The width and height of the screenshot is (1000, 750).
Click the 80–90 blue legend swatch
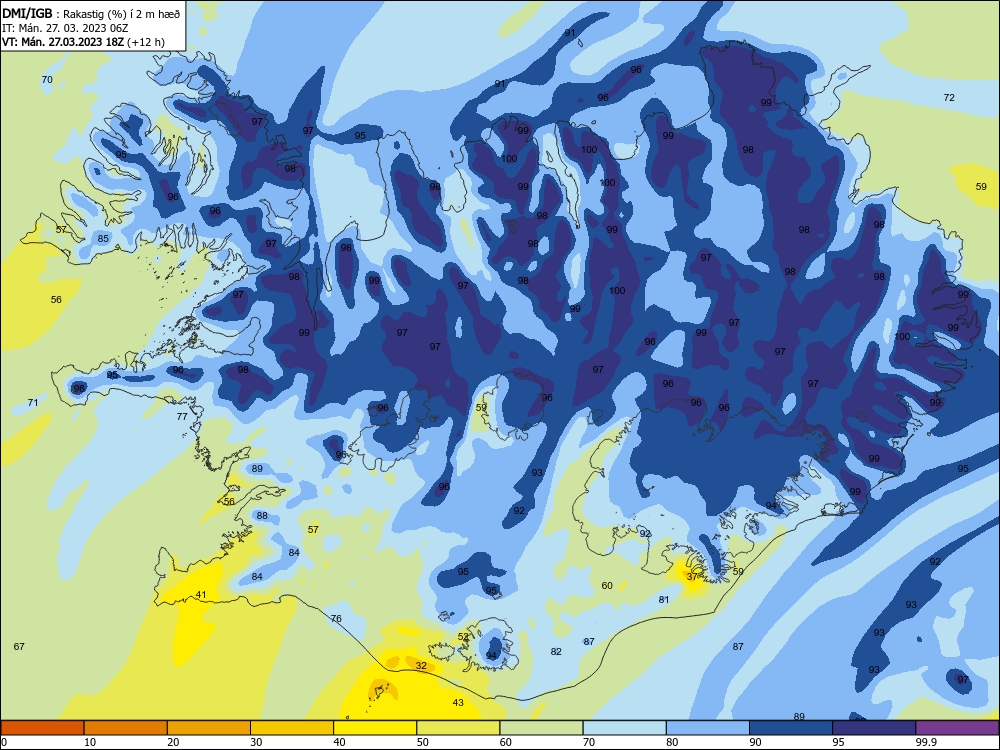[708, 728]
